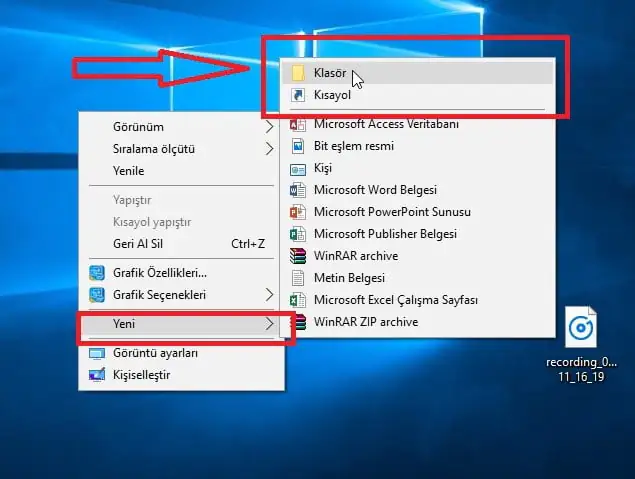Click the recording_0... 11_16_19 file label

coord(581,369)
